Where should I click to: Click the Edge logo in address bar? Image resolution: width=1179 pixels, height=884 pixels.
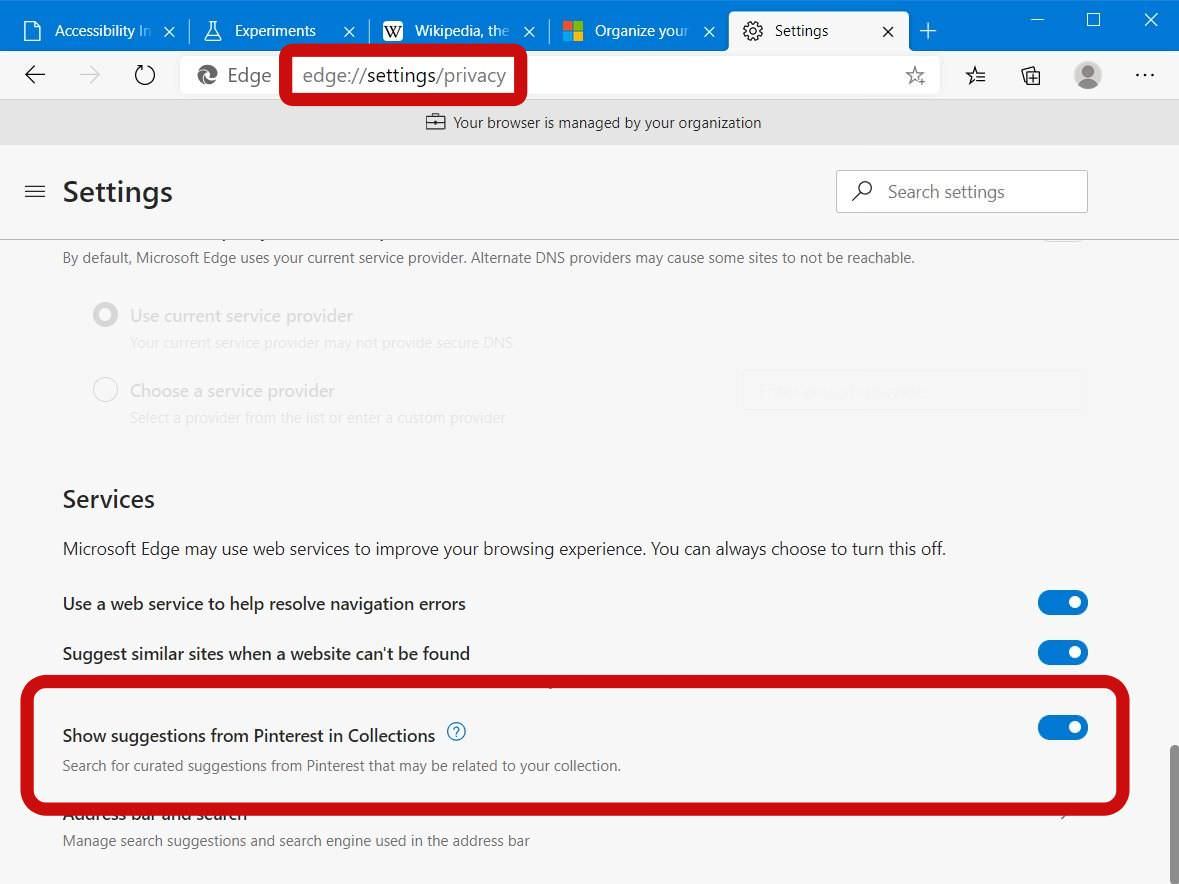click(207, 75)
